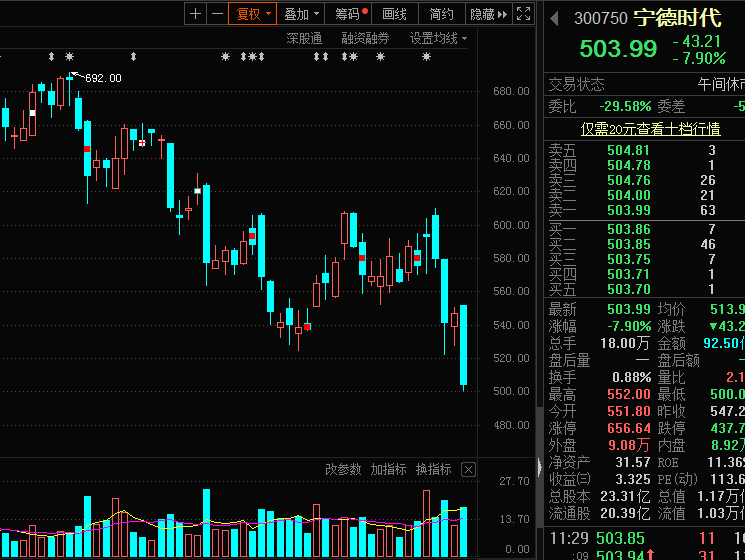Close the volume indicator panel
Image resolution: width=745 pixels, height=560 pixels.
pyautogui.click(x=468, y=469)
